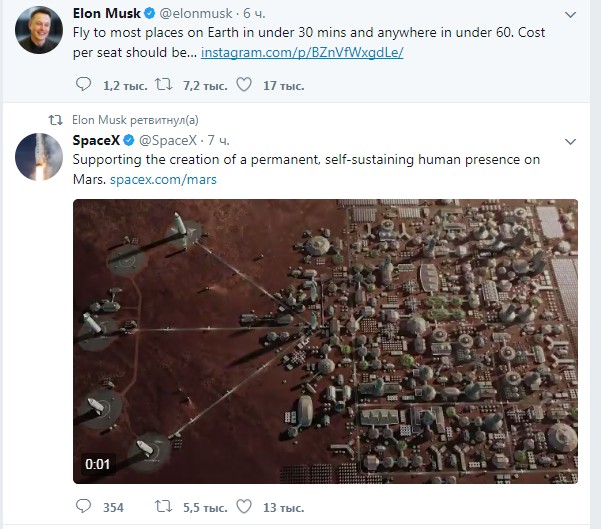Like Elon Musk's tweet with heart icon
Image resolution: width=601 pixels, height=529 pixels.
(244, 84)
